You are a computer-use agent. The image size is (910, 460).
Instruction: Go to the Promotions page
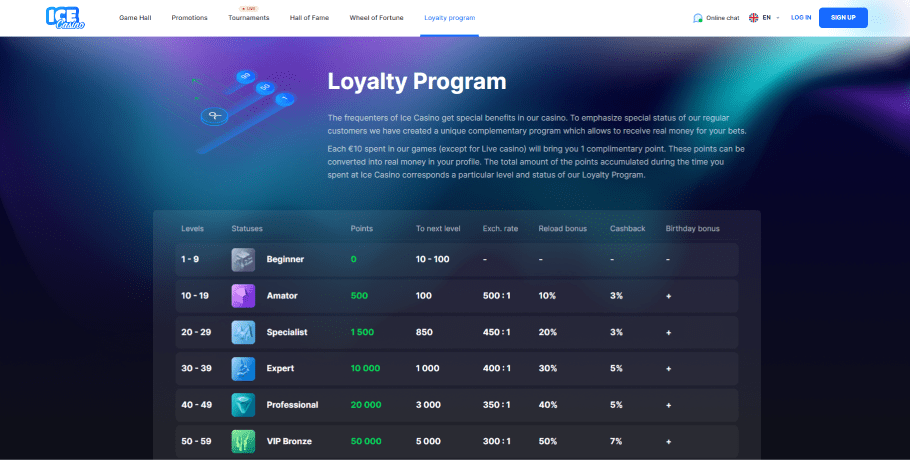189,18
